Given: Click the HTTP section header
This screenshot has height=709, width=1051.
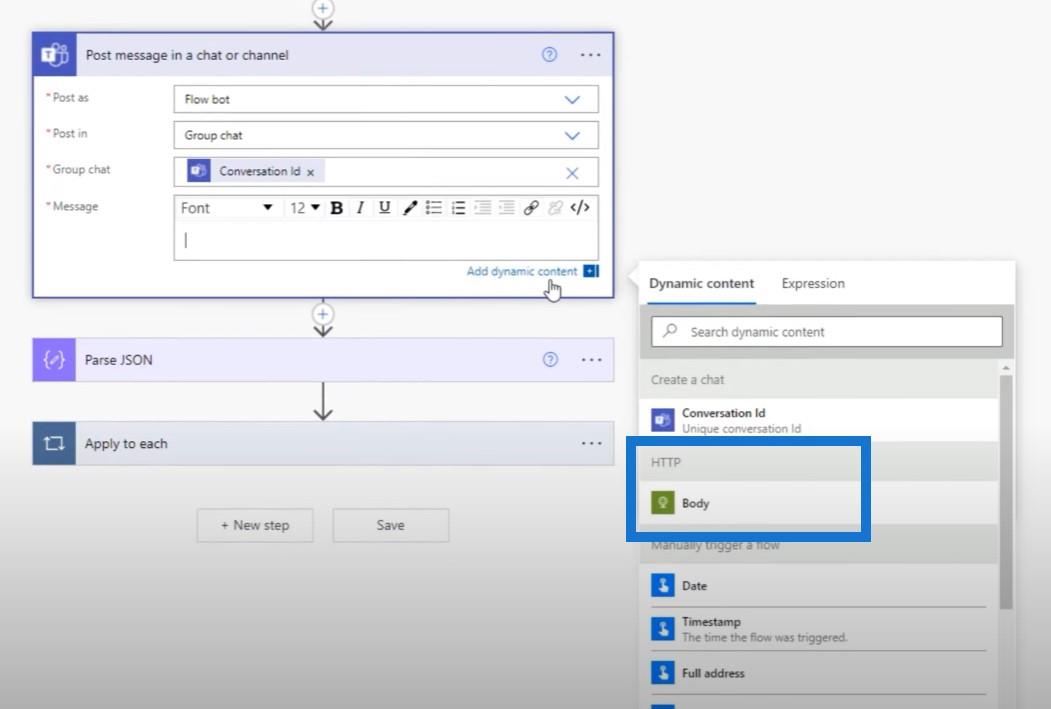Looking at the screenshot, I should pos(818,462).
